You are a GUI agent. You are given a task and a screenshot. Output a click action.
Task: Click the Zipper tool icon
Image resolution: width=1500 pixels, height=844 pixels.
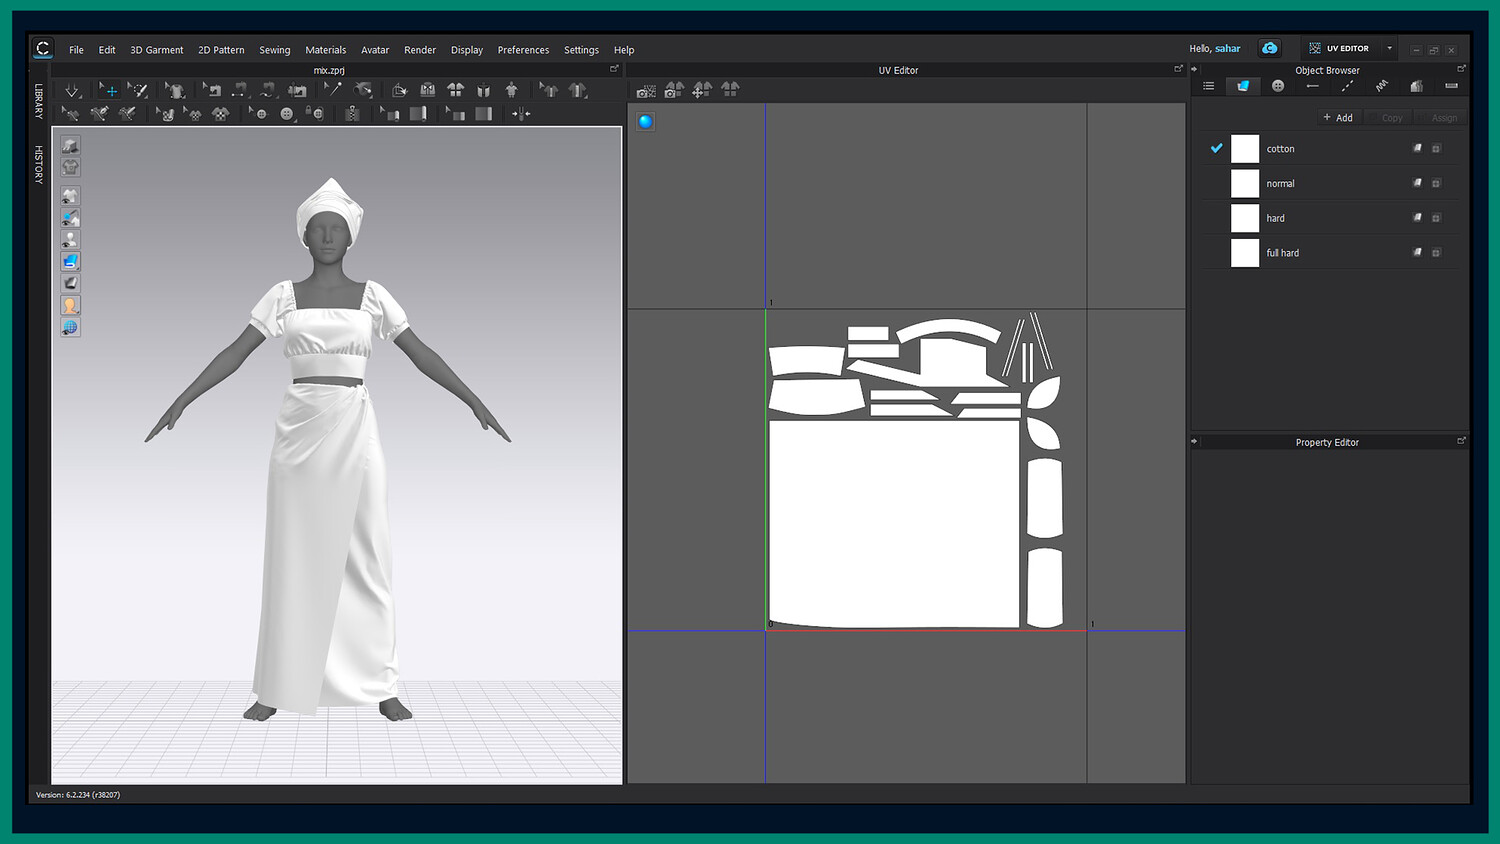[x=352, y=114]
